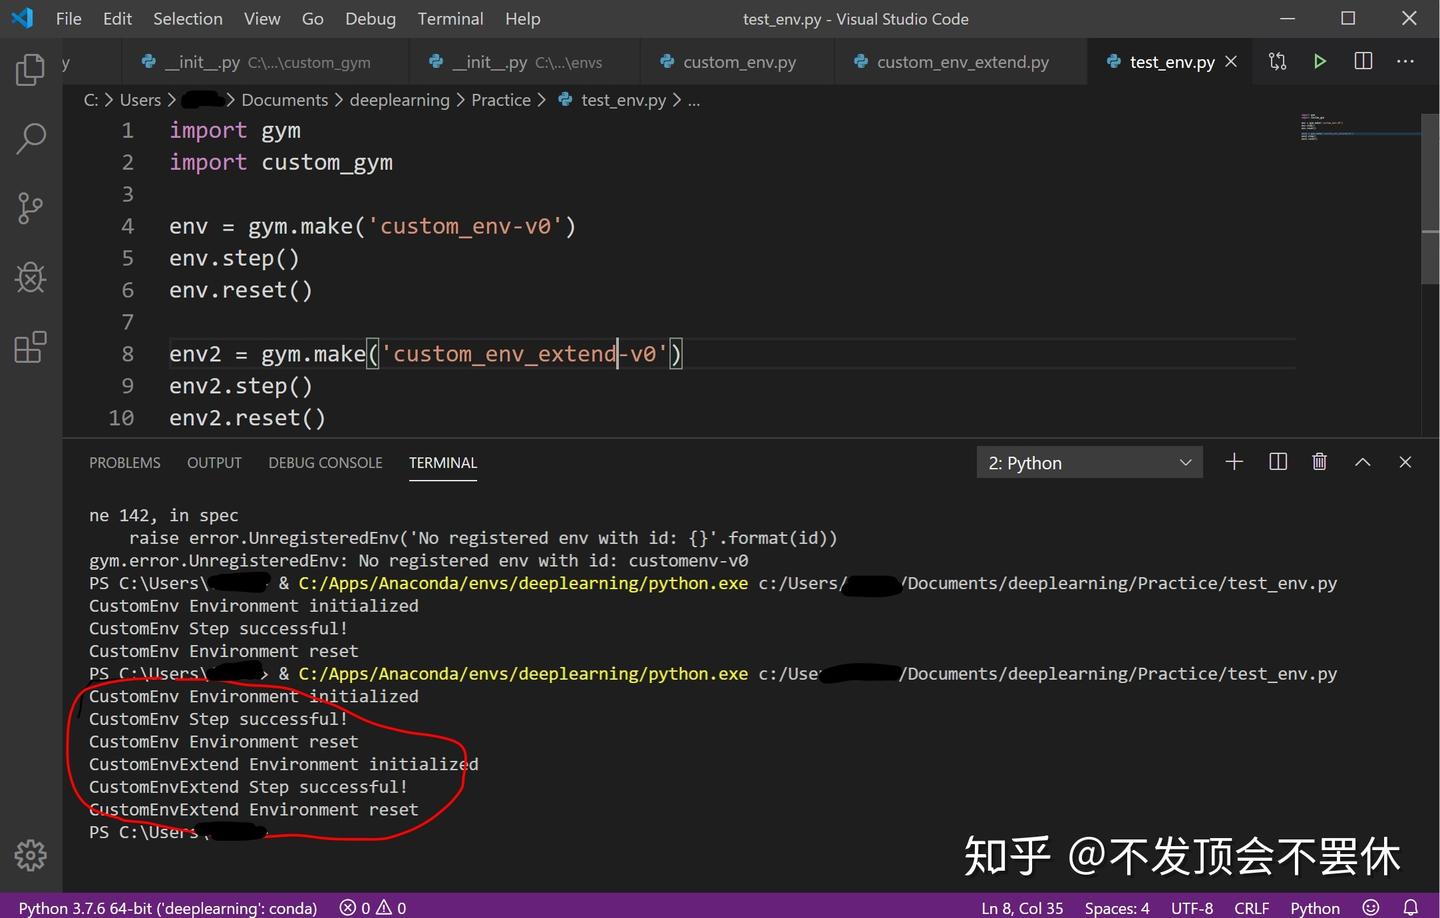
Task: Split the editor
Action: pyautogui.click(x=1362, y=61)
